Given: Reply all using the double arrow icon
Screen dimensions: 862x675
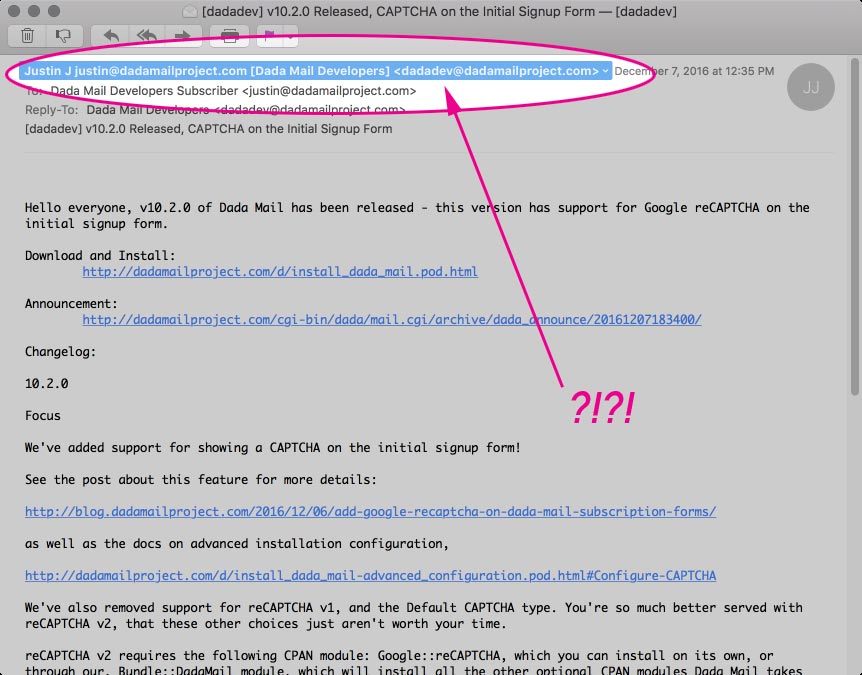Looking at the screenshot, I should [x=147, y=36].
